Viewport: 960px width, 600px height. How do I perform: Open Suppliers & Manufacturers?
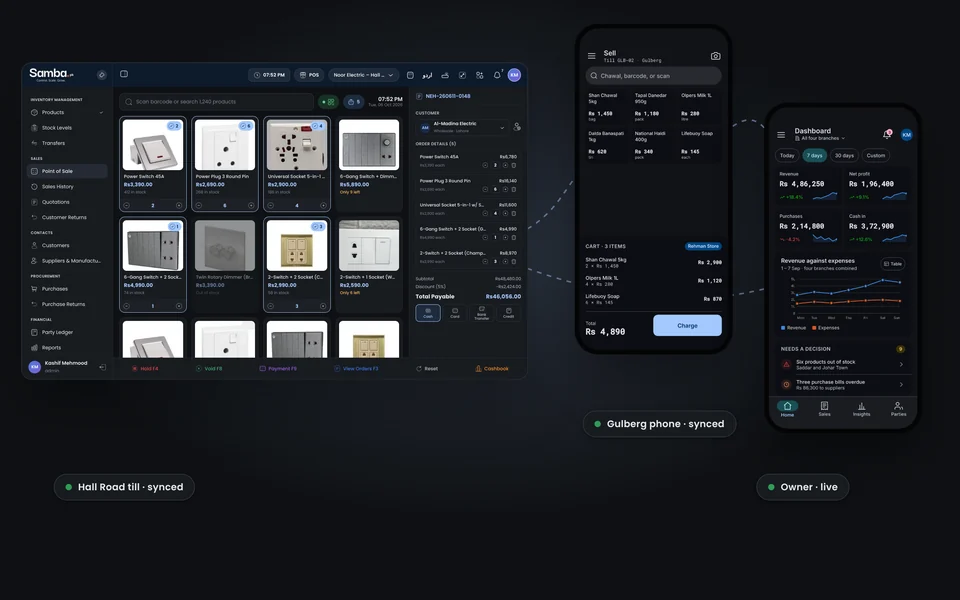point(66,261)
